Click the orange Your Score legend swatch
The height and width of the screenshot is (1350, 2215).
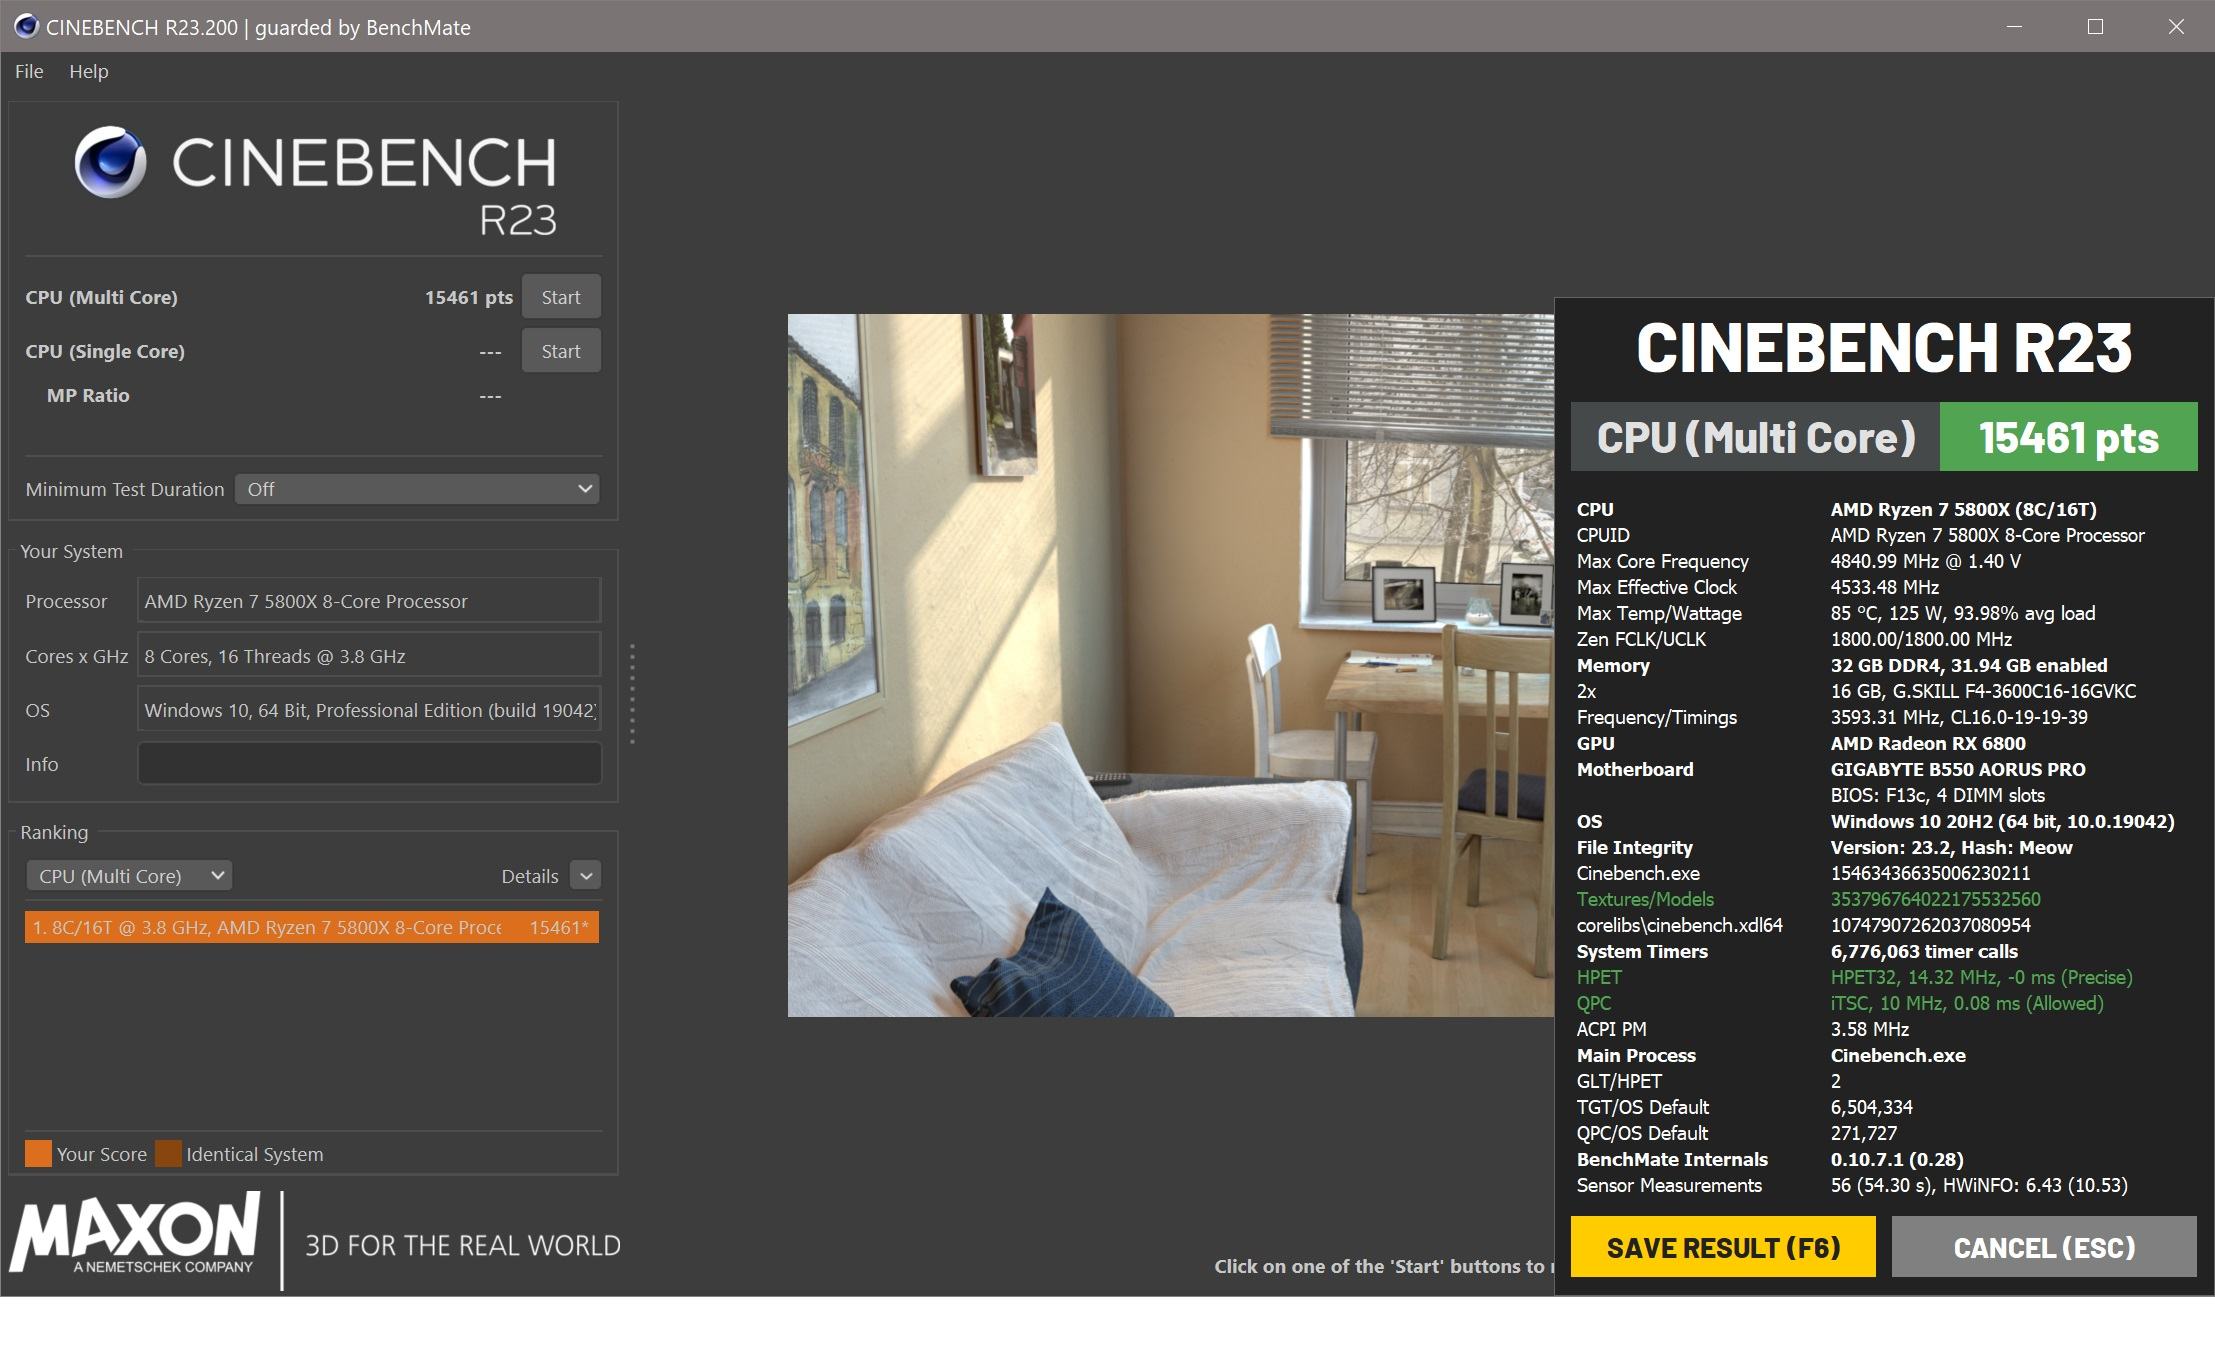pos(38,1153)
